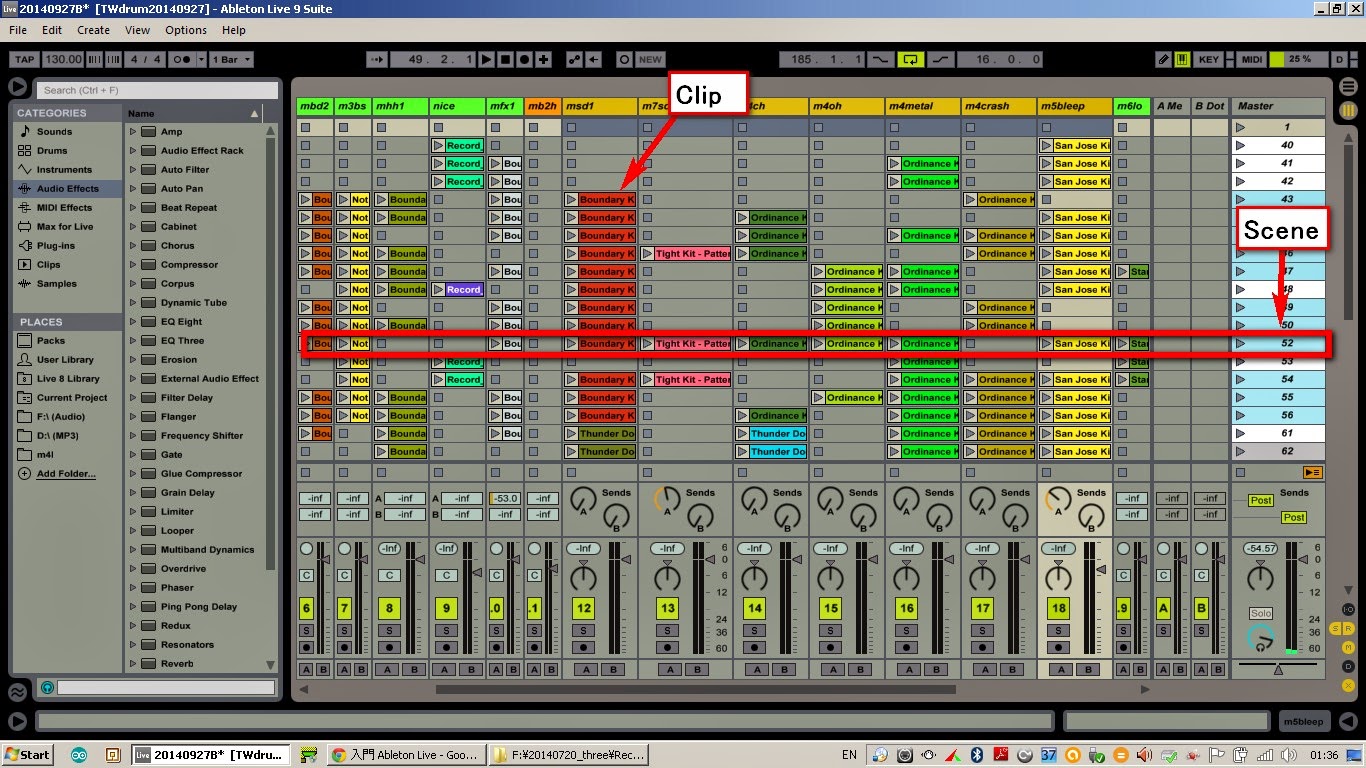Open the Groove Pool wave icon
Viewport: 1366px width, 768px height.
(x=17, y=691)
